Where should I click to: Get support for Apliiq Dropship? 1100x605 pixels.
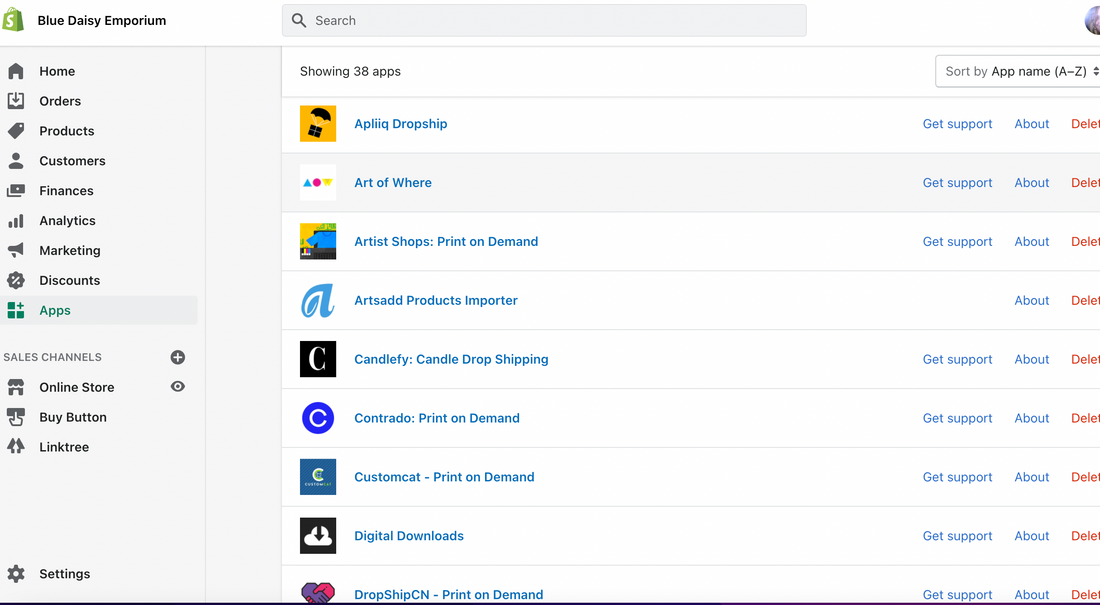[957, 124]
